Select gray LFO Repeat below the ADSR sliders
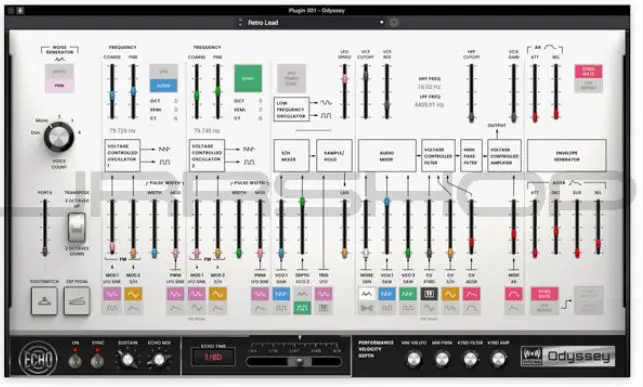The width and height of the screenshot is (643, 387). click(545, 308)
